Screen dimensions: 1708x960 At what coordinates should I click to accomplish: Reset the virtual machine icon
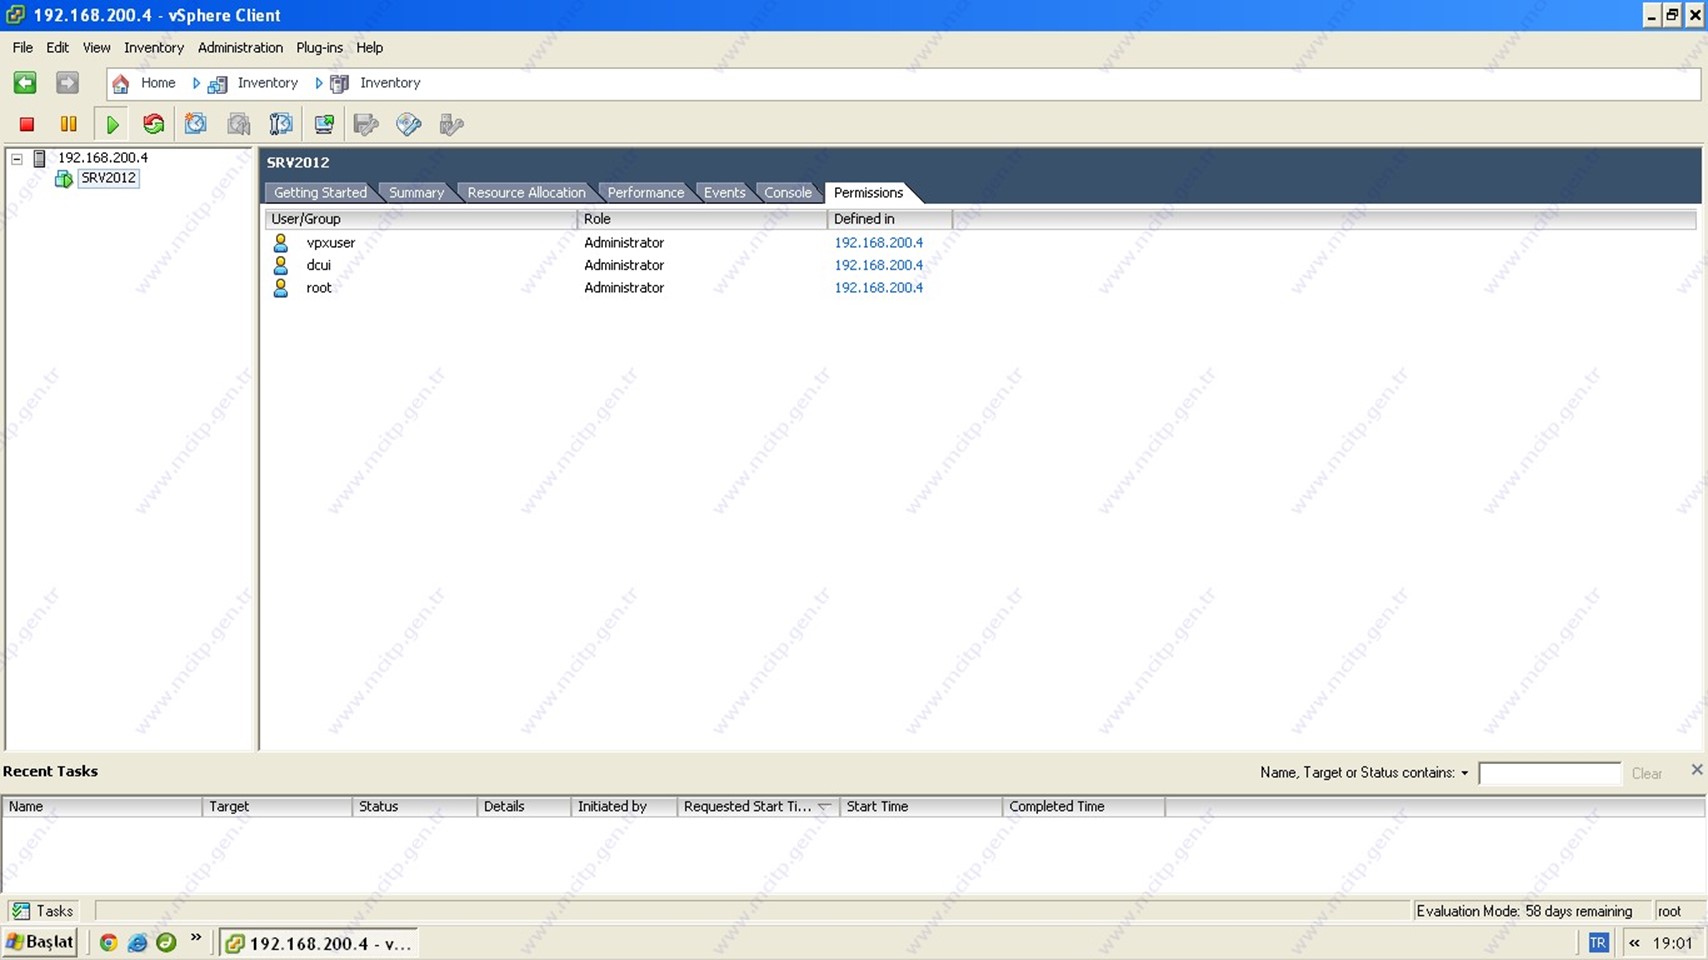(x=154, y=124)
